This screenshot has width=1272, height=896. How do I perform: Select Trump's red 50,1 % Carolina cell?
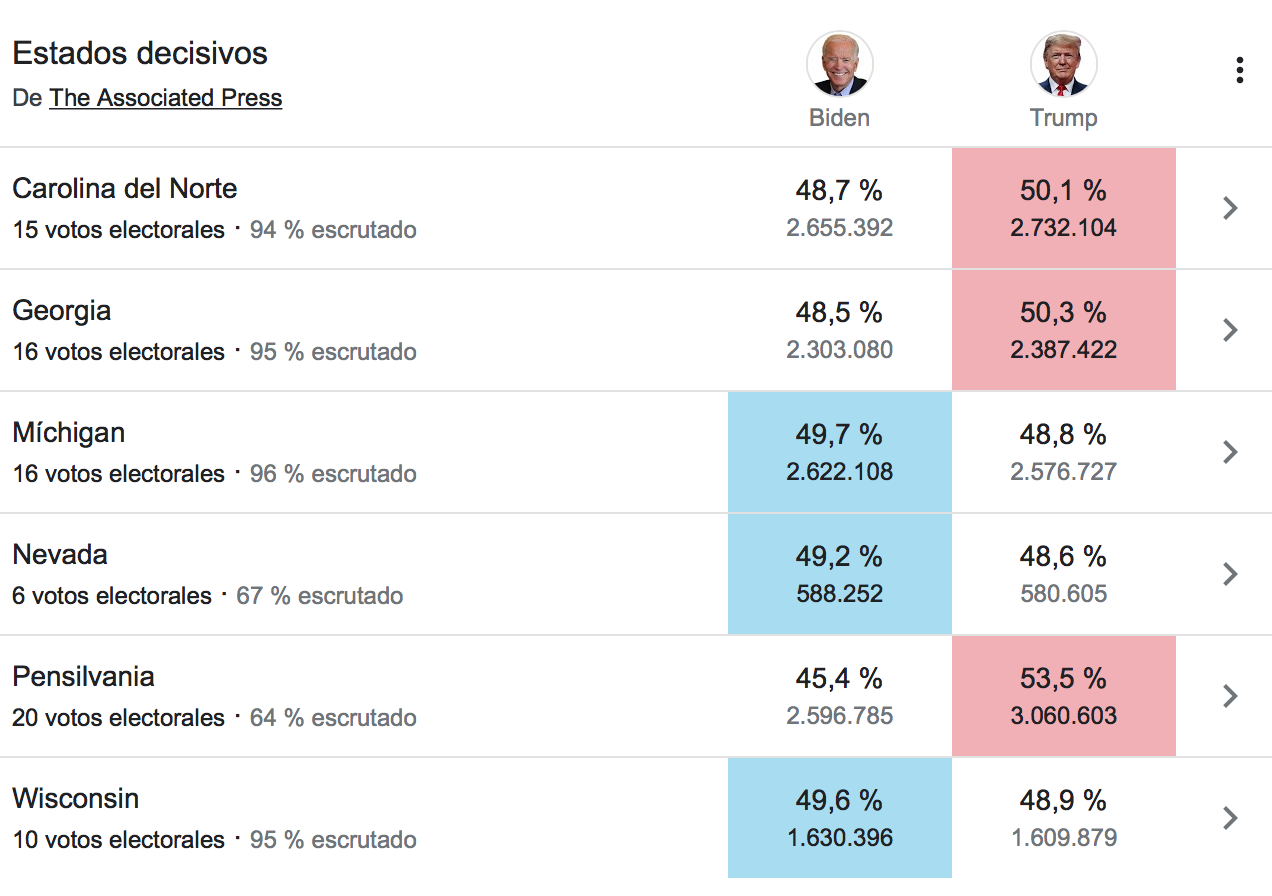(1064, 208)
